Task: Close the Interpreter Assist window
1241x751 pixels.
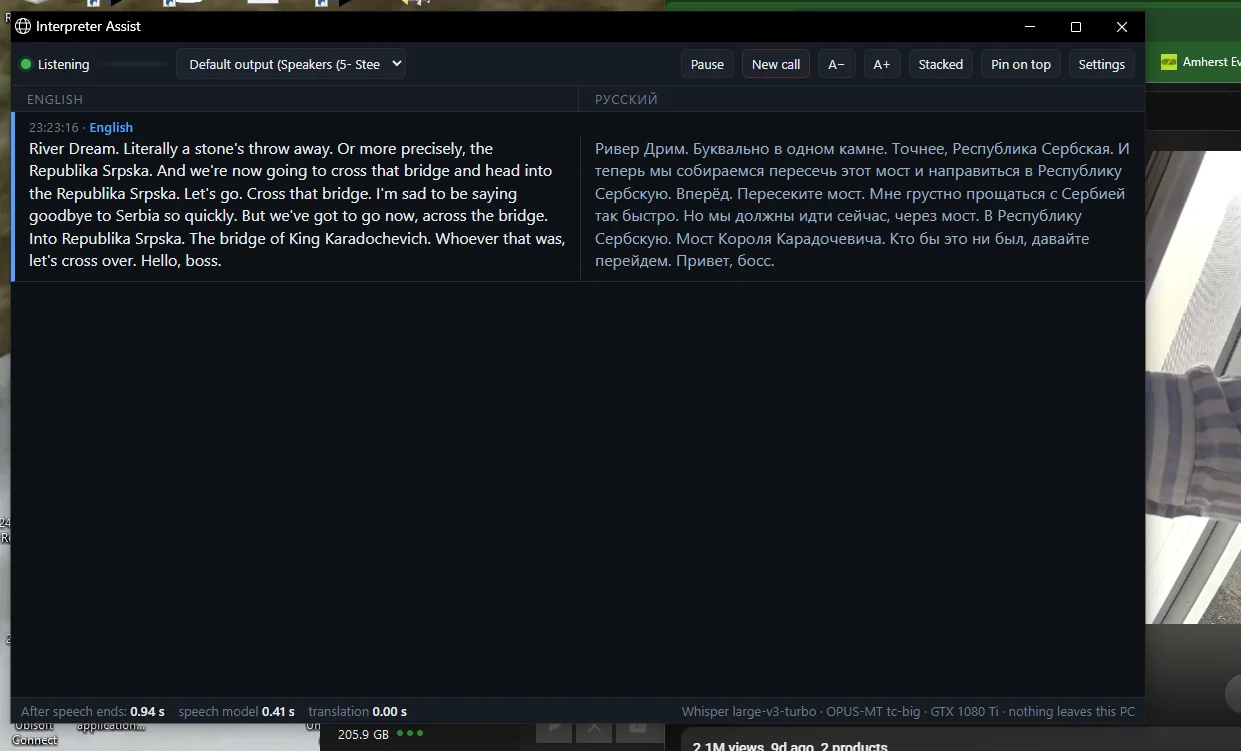Action: [x=1122, y=27]
